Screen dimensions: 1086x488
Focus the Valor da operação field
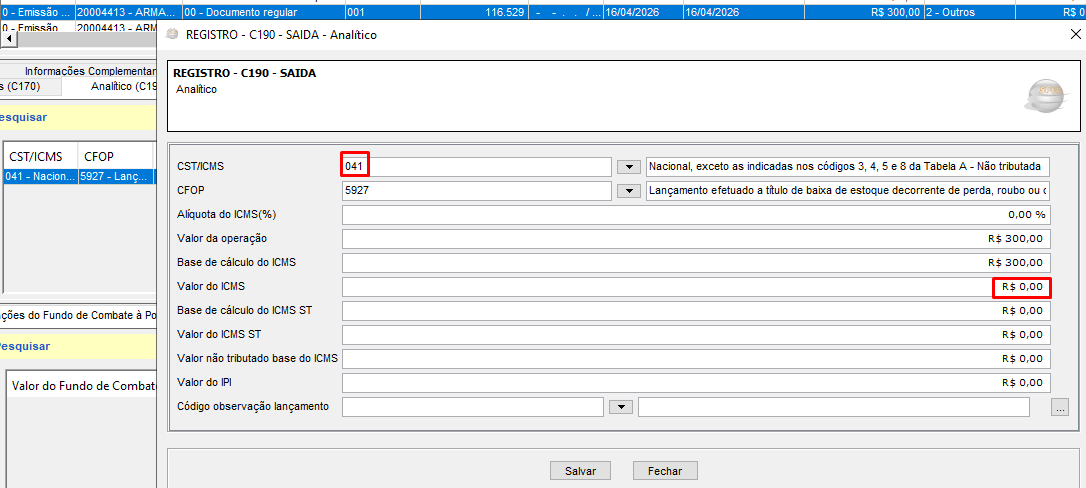point(695,239)
